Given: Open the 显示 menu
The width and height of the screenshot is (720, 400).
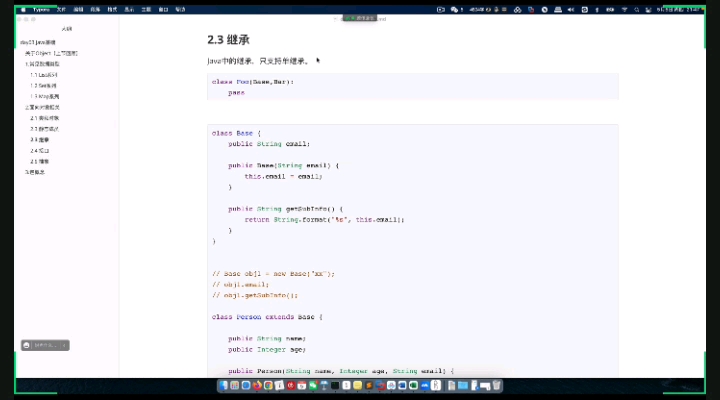Looking at the screenshot, I should point(129,9).
